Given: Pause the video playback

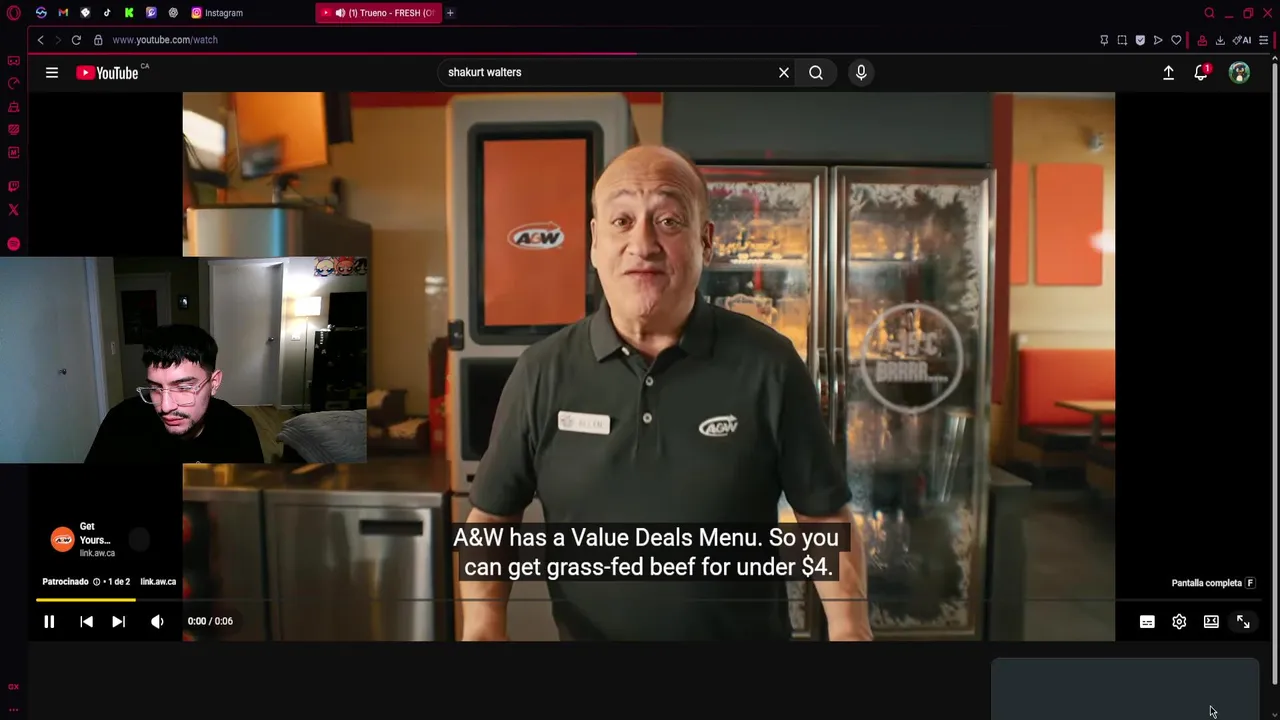Looking at the screenshot, I should 49,621.
